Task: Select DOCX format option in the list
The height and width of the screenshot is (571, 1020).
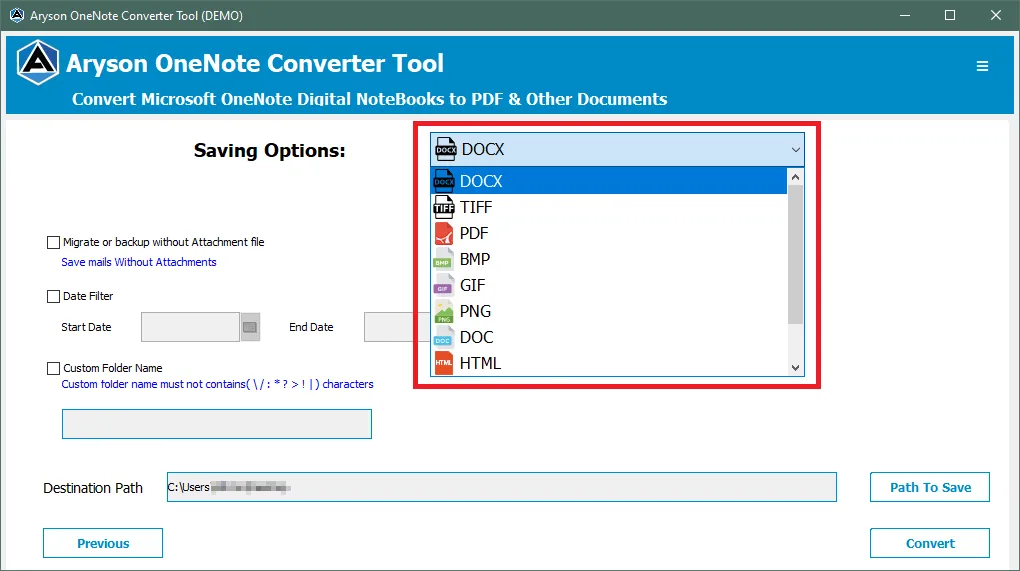Action: click(x=609, y=181)
